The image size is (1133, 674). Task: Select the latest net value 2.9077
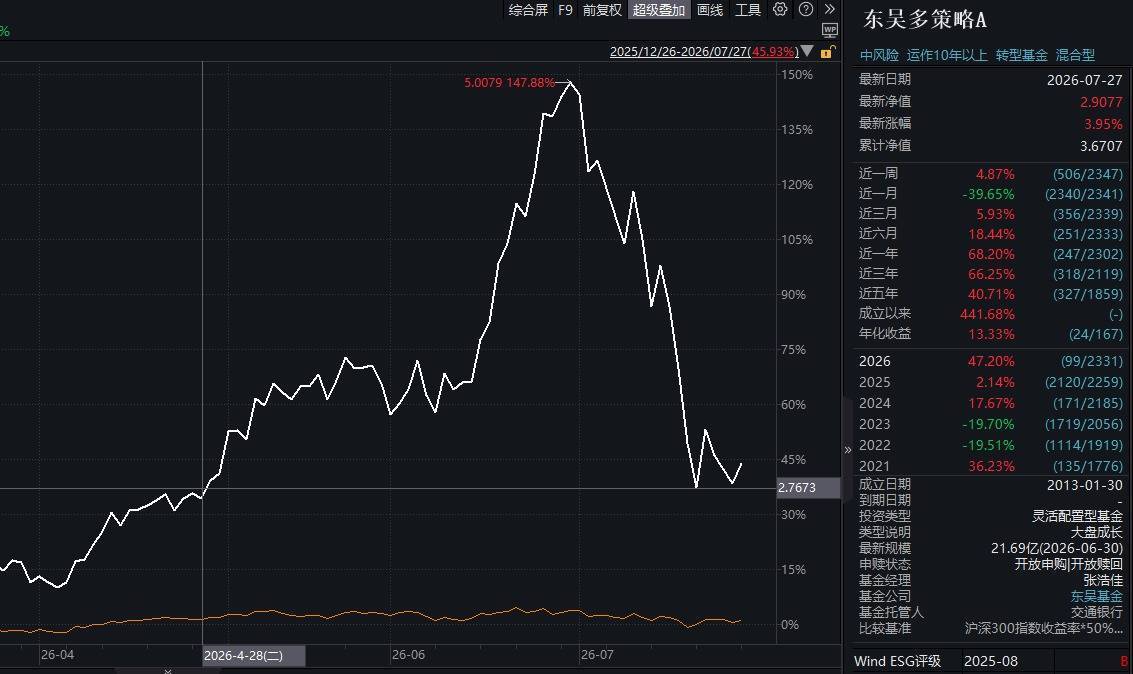point(1101,102)
